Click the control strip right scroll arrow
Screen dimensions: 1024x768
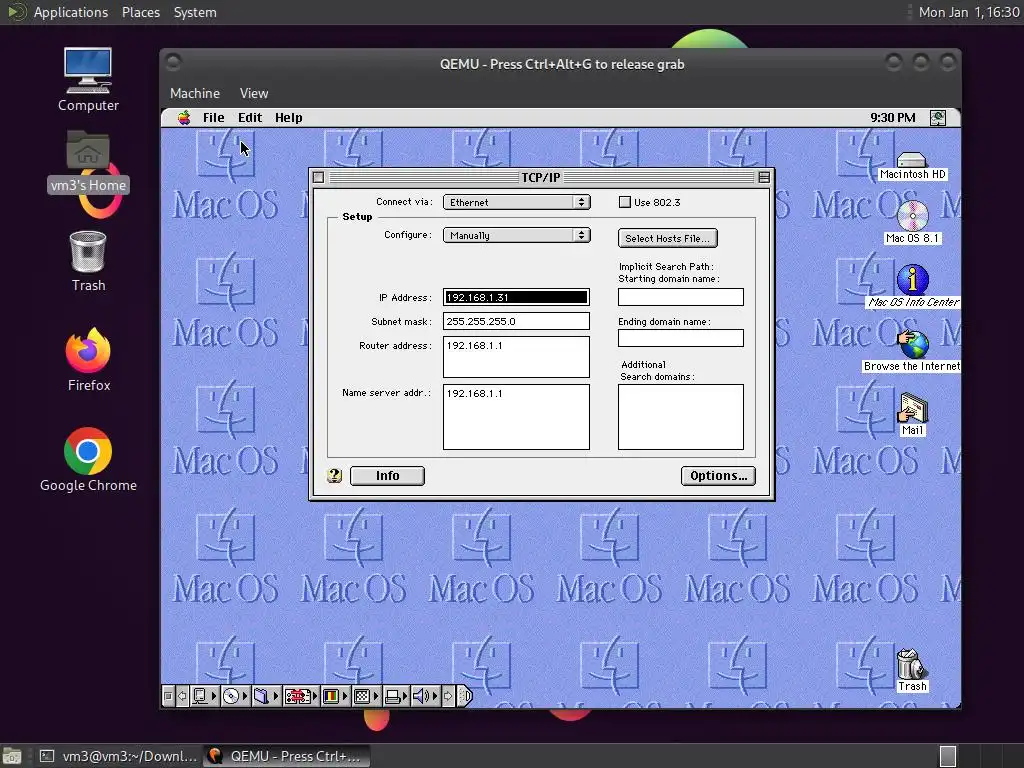[447, 696]
